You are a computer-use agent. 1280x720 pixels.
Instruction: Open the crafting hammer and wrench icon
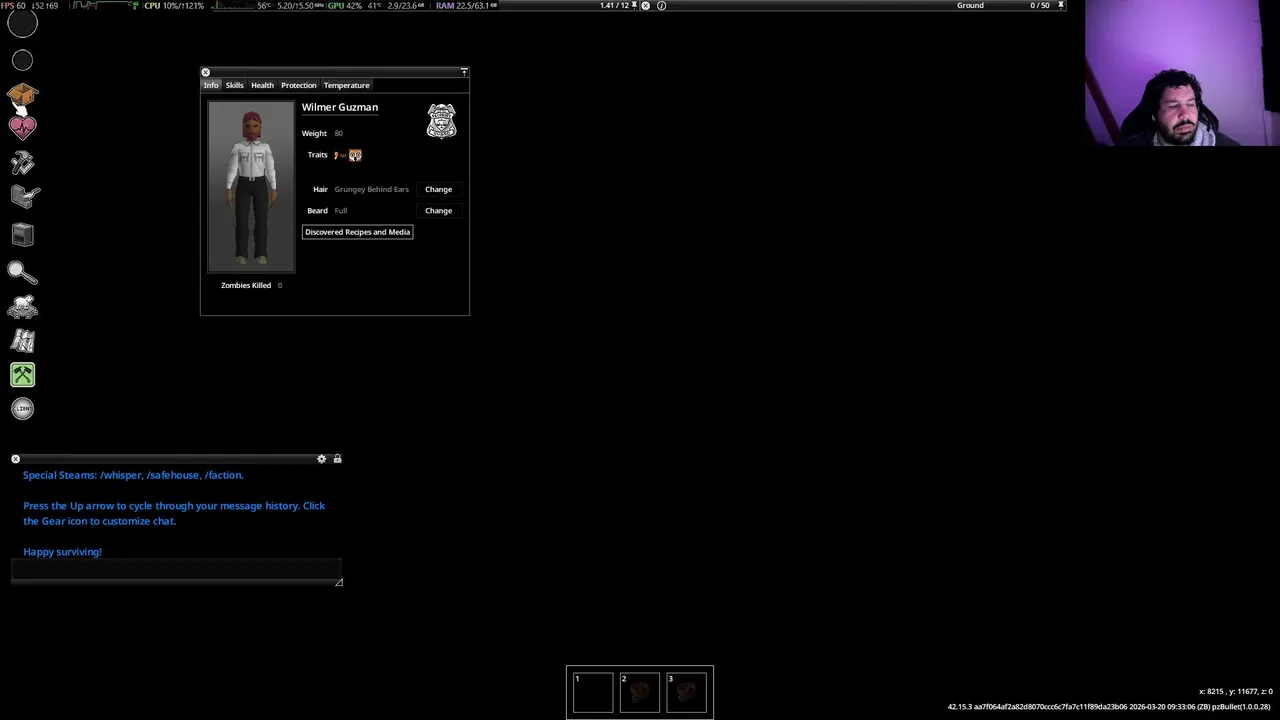pyautogui.click(x=23, y=162)
